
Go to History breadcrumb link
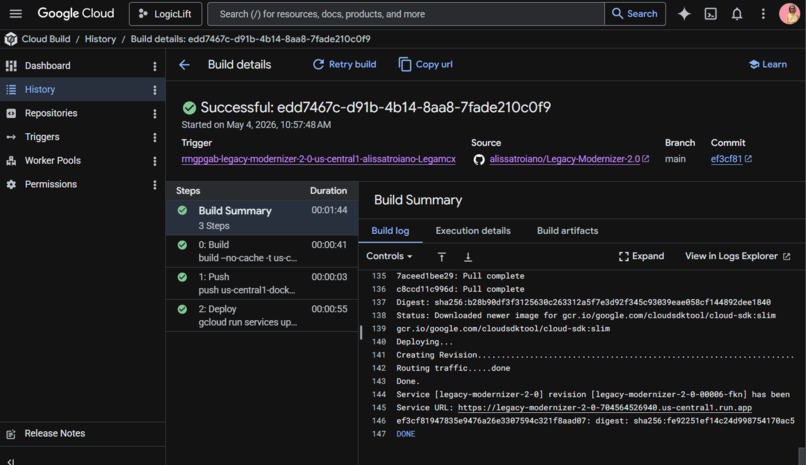tap(100, 39)
